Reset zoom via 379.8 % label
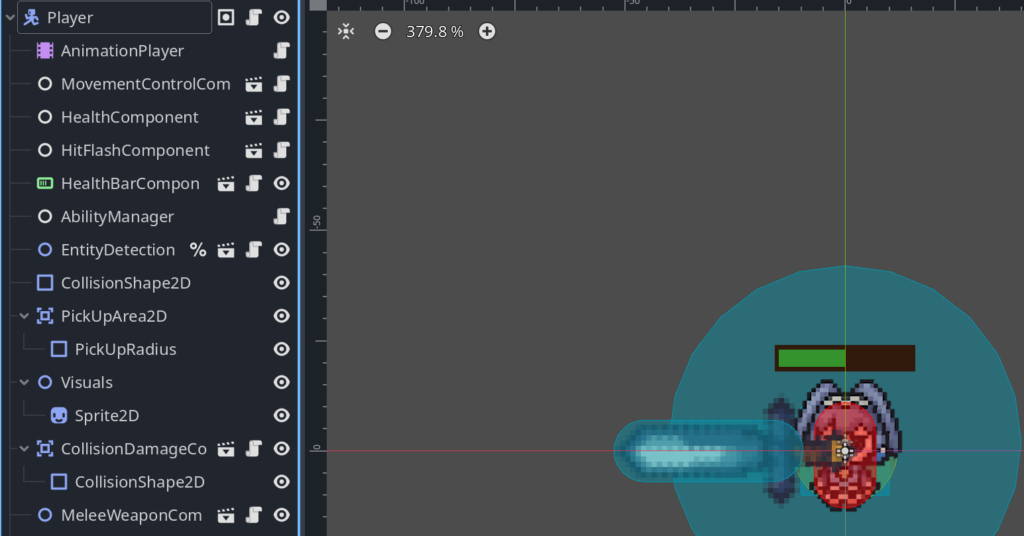This screenshot has width=1024, height=536. click(x=435, y=31)
